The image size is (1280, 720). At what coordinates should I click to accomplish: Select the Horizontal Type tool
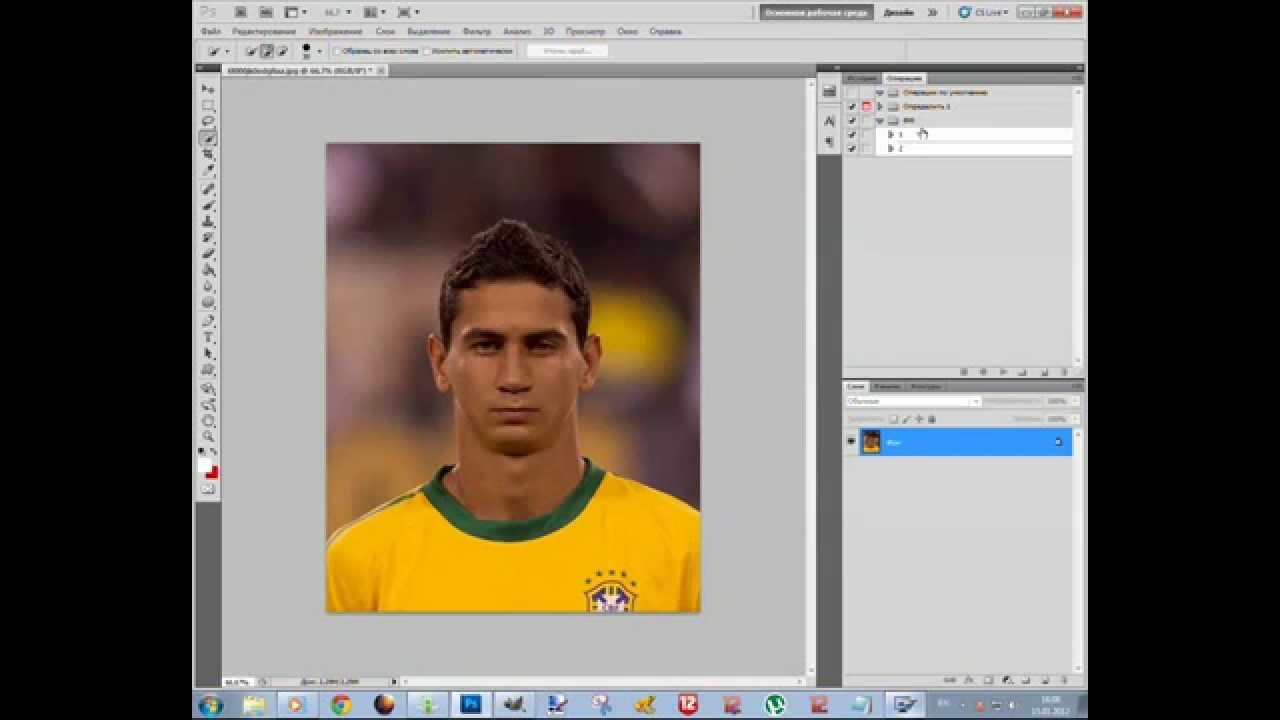click(208, 337)
